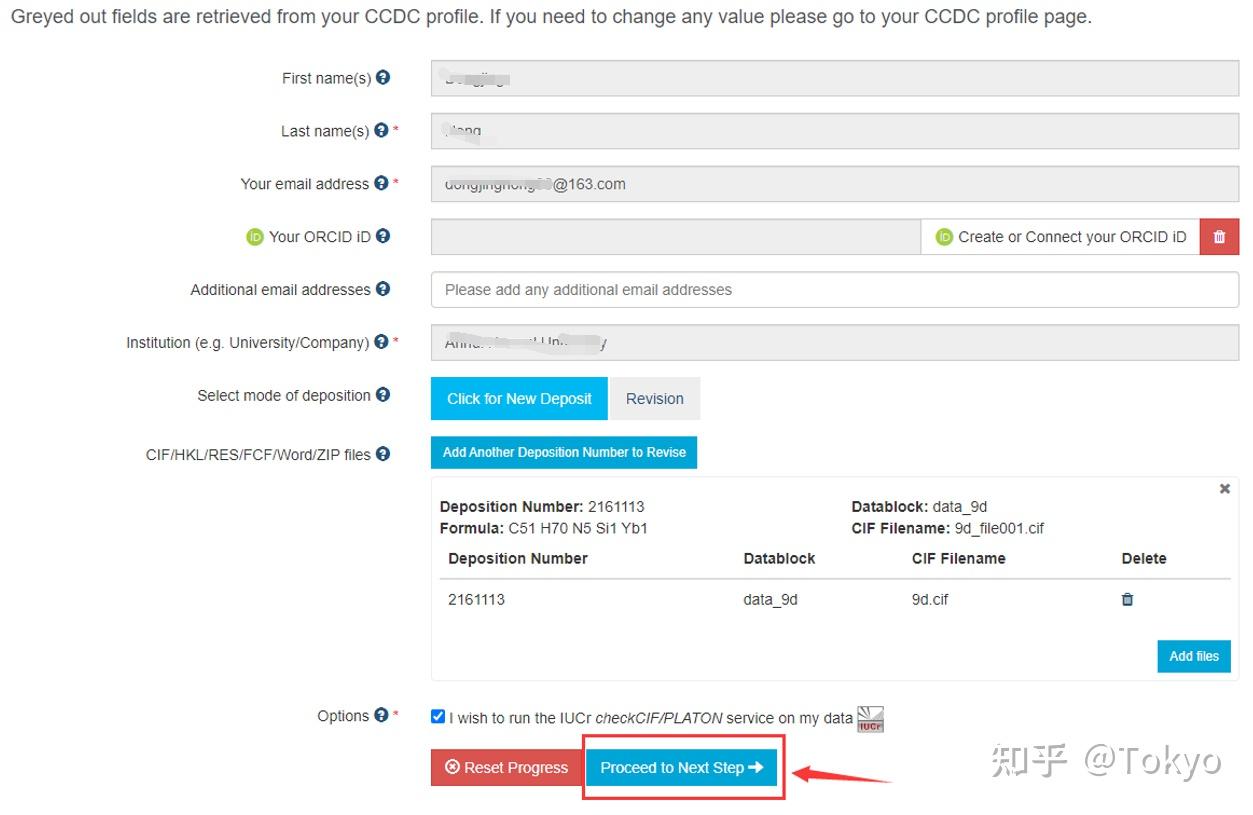Delete the 9d.cif file row via trash icon

1127,600
